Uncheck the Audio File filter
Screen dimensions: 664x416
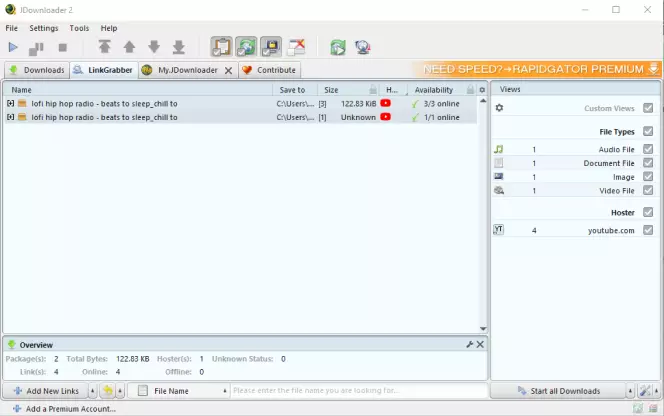click(648, 149)
